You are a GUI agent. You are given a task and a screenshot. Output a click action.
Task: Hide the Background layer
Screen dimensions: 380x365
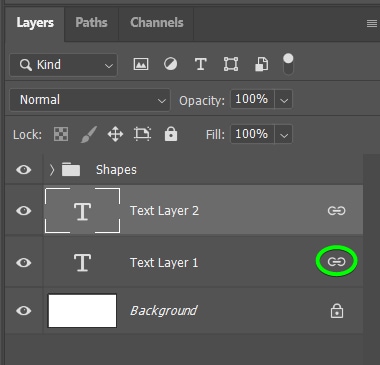(x=24, y=311)
